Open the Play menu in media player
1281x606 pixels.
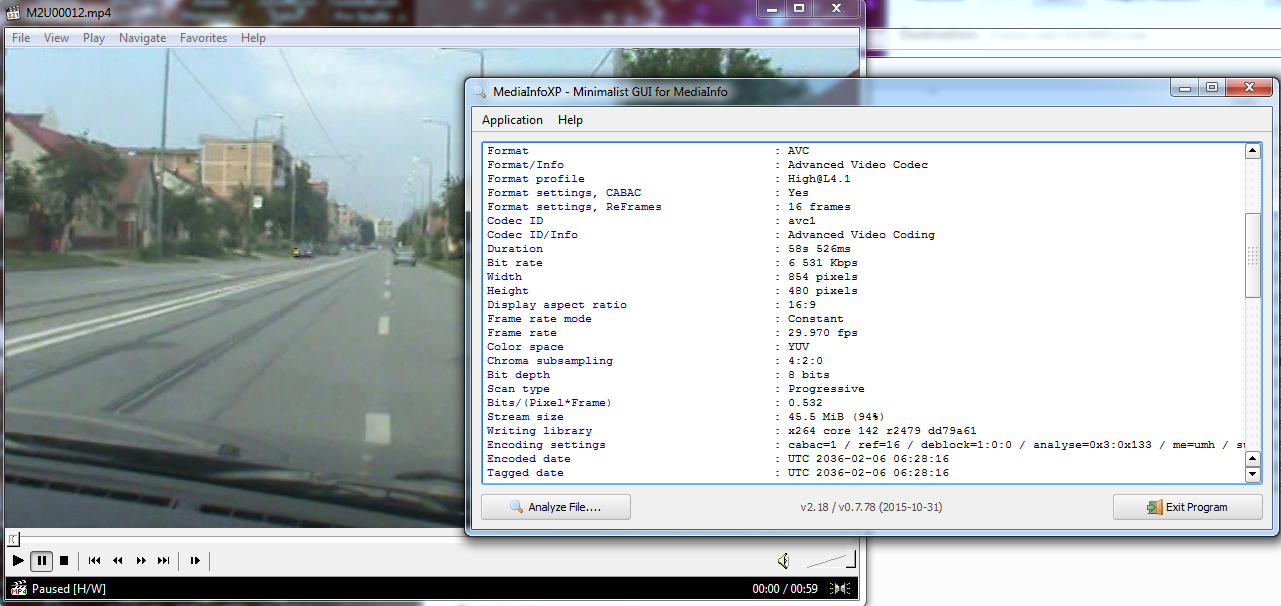[x=94, y=38]
